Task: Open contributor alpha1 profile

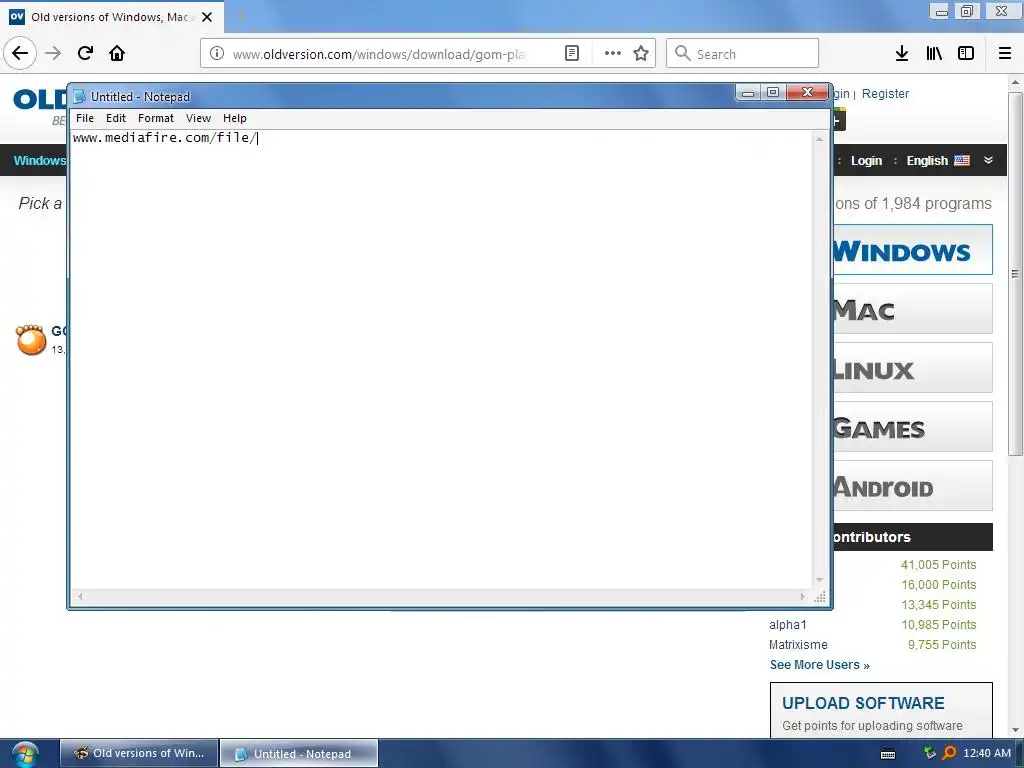Action: pos(788,625)
